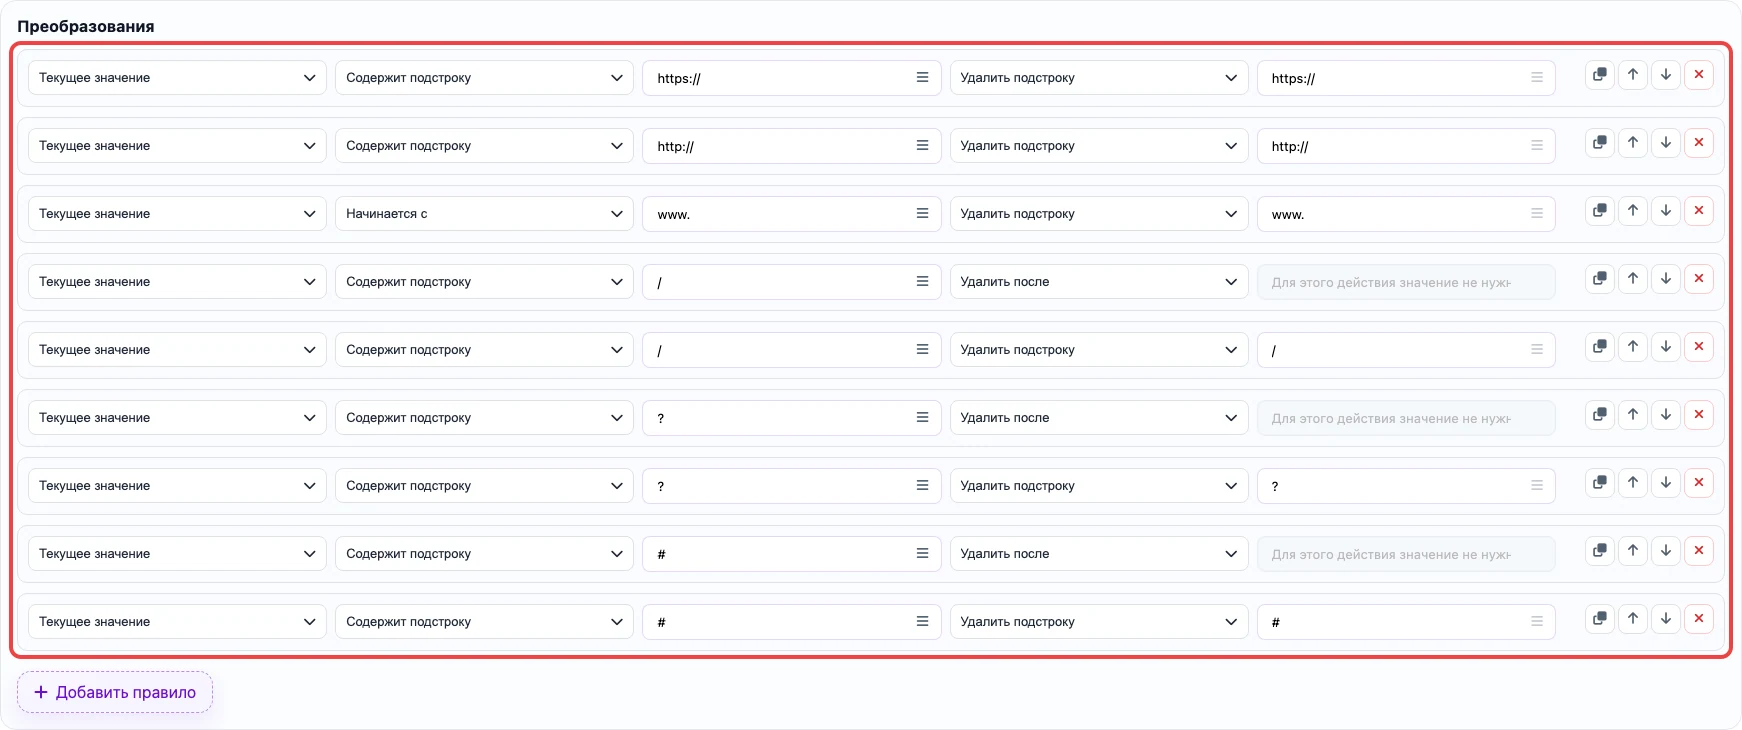Screen dimensions: 1742x730
Task: Delete the https:// rule
Action: pos(1699,75)
